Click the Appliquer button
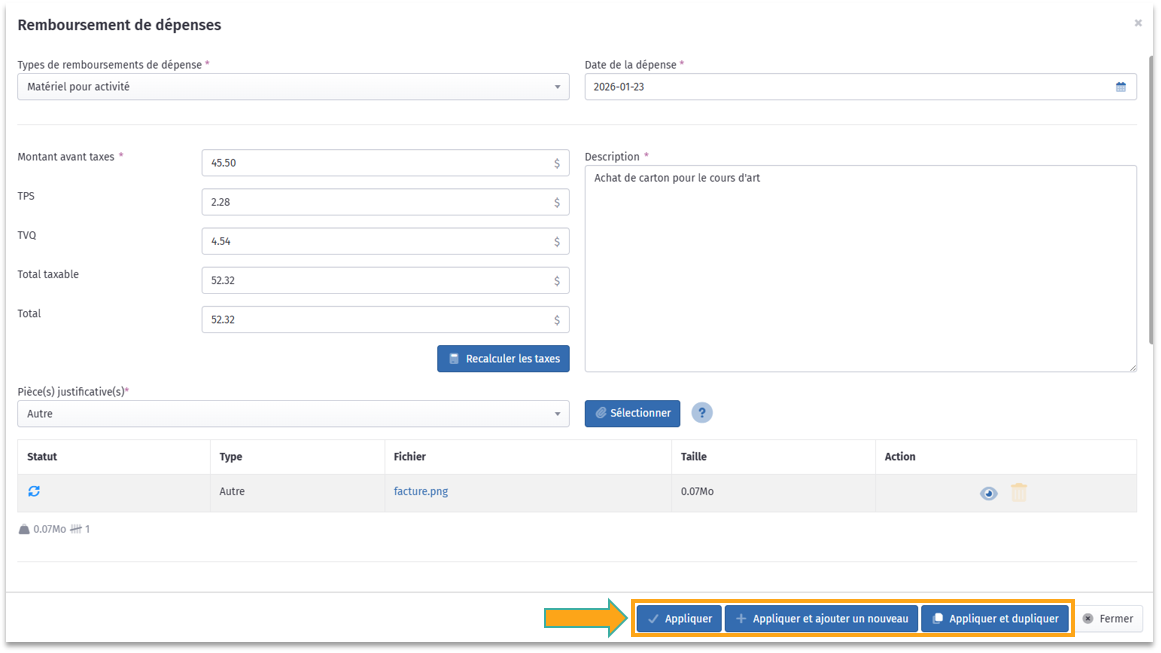 679,619
